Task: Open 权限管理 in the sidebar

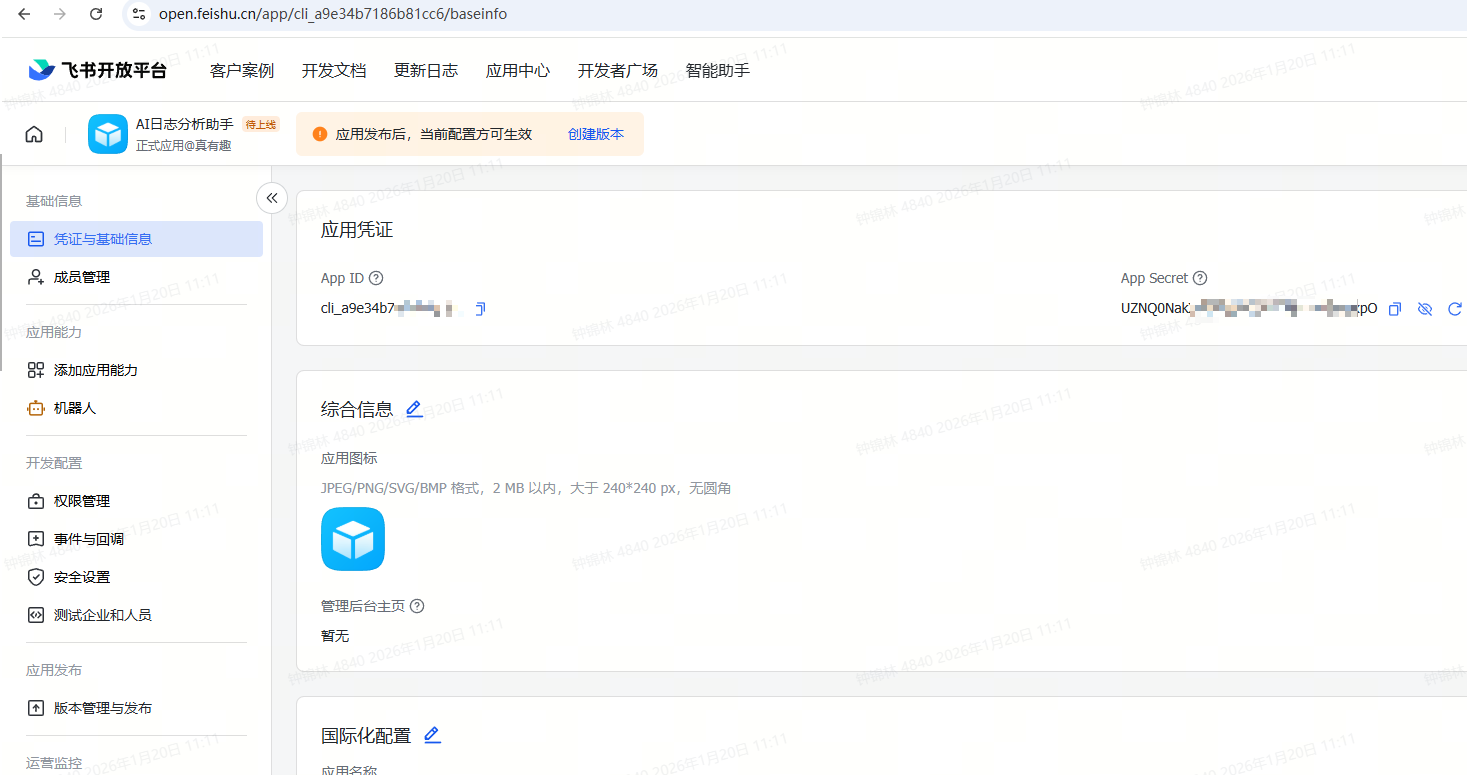Action: pos(82,501)
